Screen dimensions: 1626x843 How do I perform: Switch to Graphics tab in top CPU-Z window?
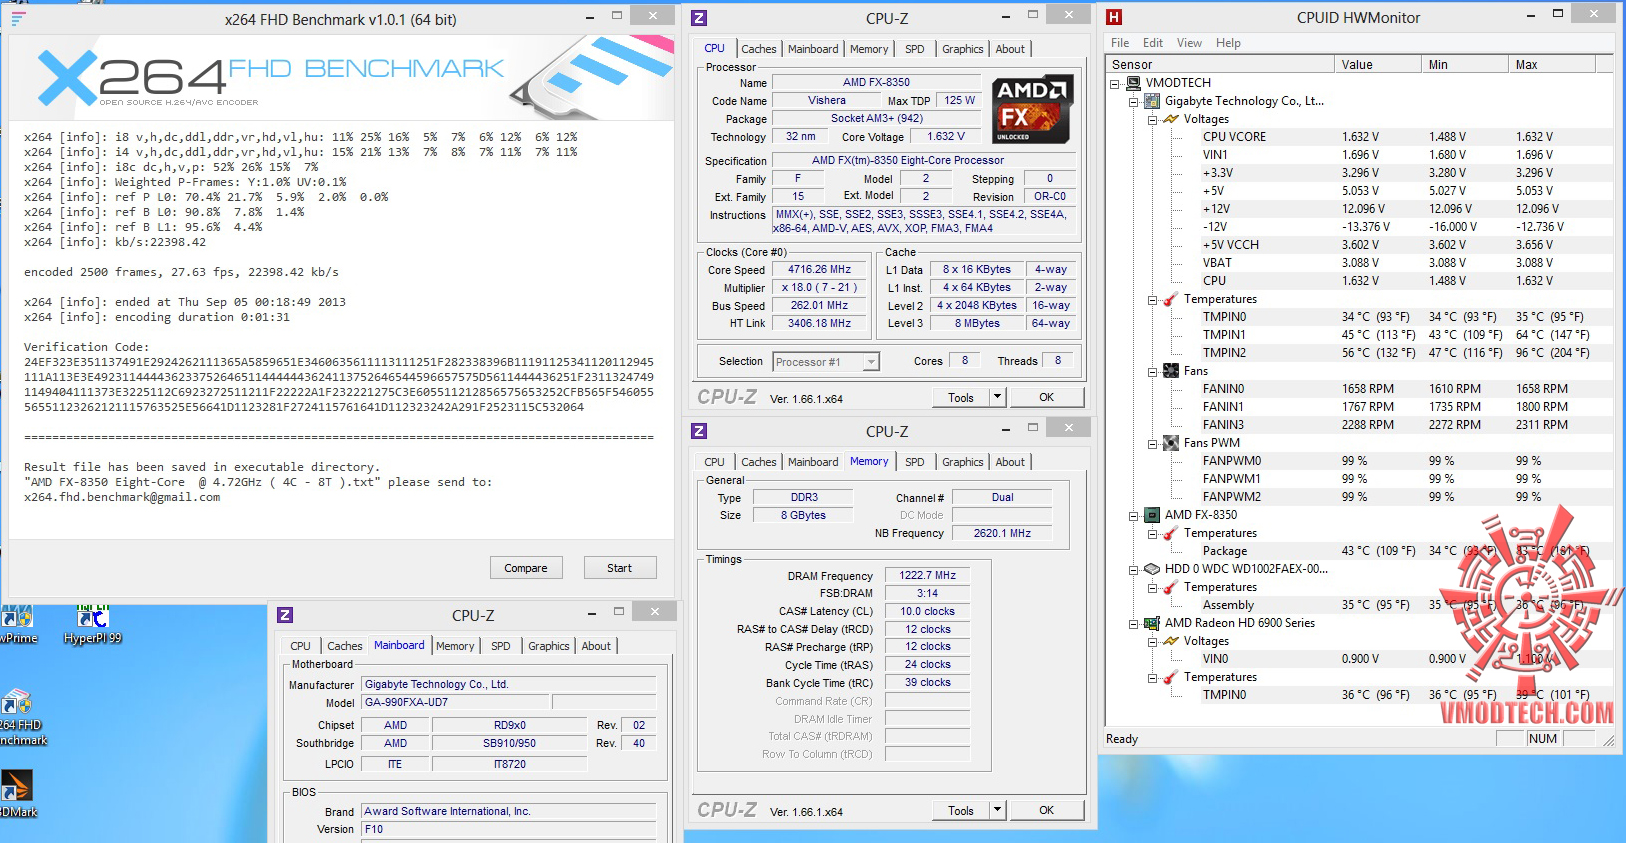click(962, 49)
